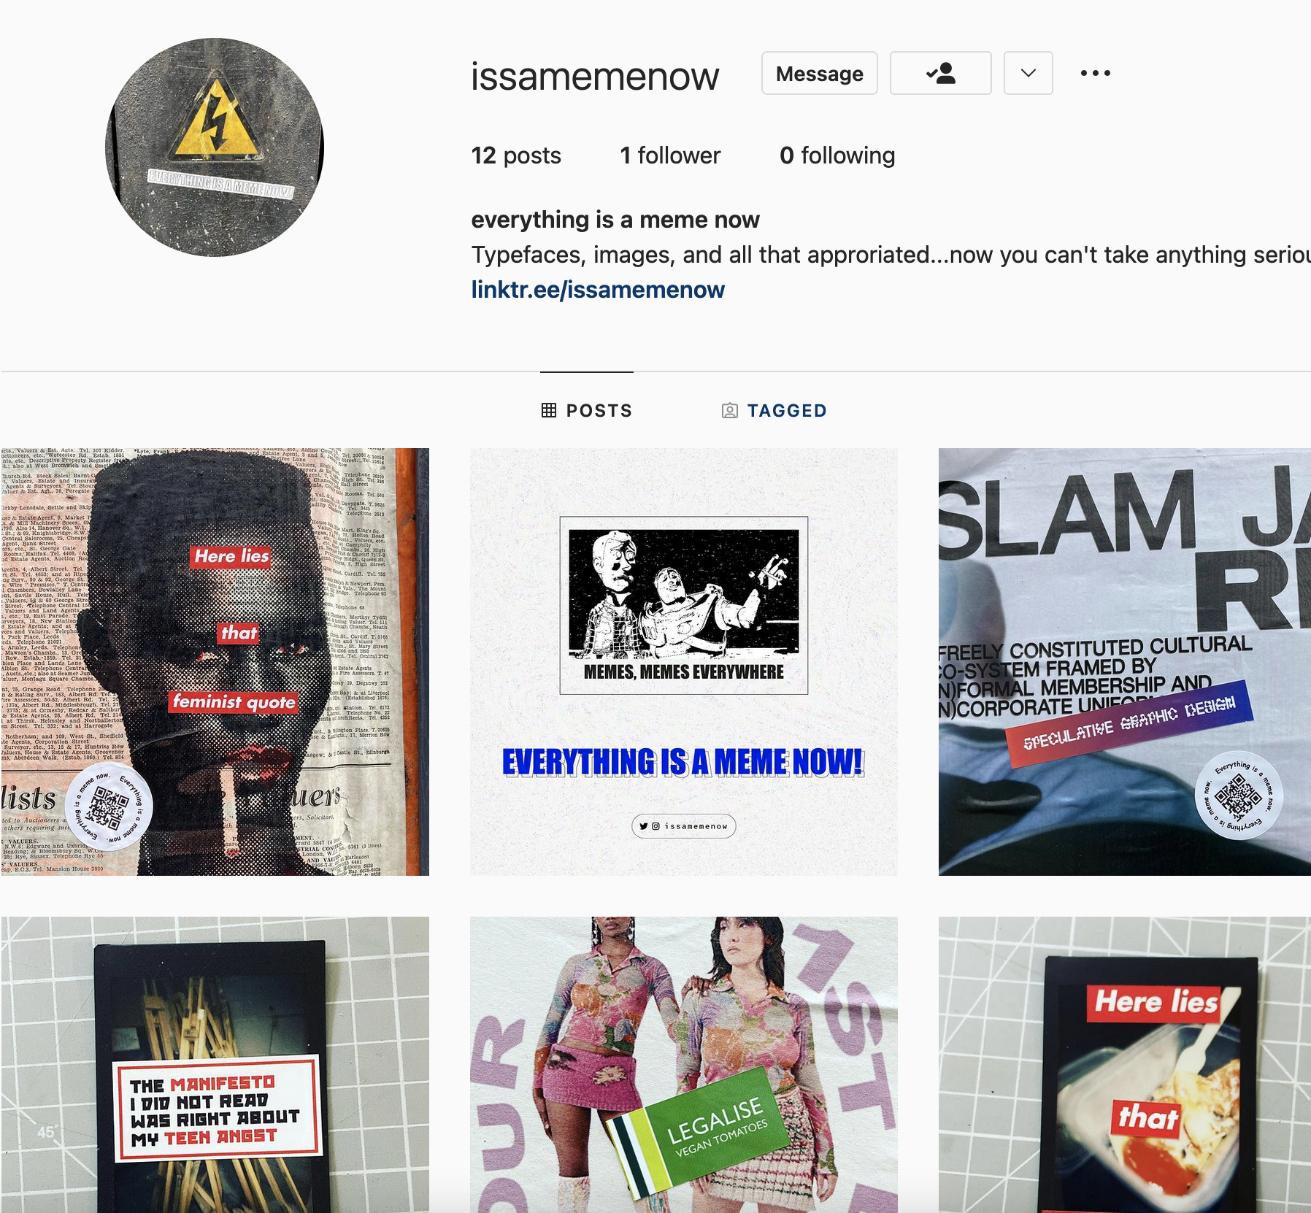Image resolution: width=1311 pixels, height=1213 pixels.
Task: Open the 'Legalise vegan tomatoes' post
Action: tap(684, 1065)
